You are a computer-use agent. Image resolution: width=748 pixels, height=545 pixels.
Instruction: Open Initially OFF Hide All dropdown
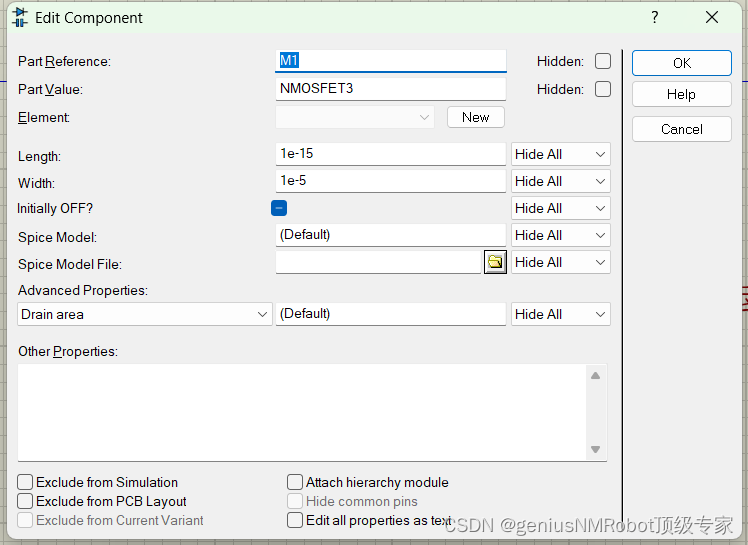[x=561, y=209]
